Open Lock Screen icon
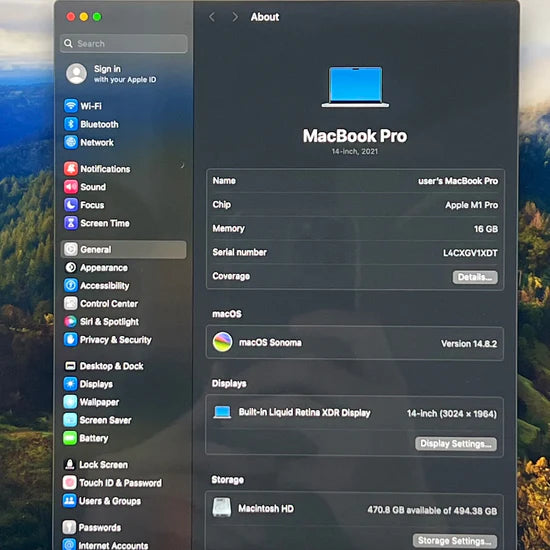Viewport: 550px width, 550px height. click(69, 464)
